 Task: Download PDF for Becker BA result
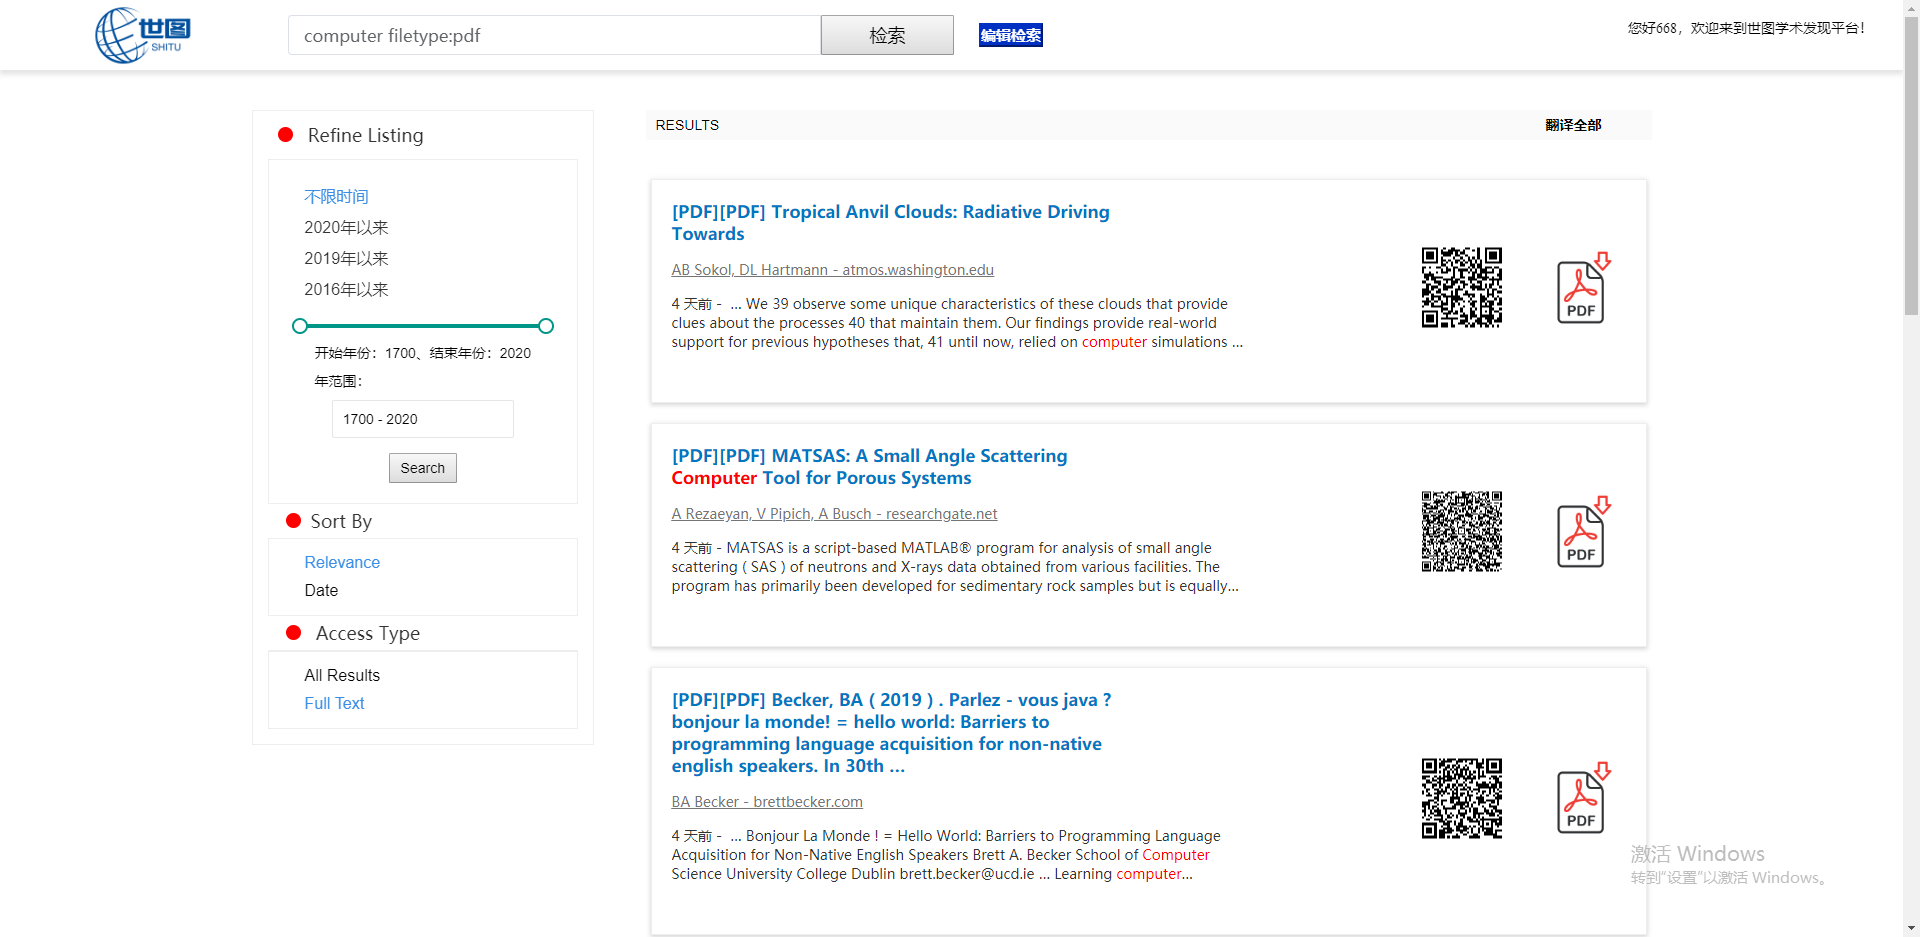1582,799
